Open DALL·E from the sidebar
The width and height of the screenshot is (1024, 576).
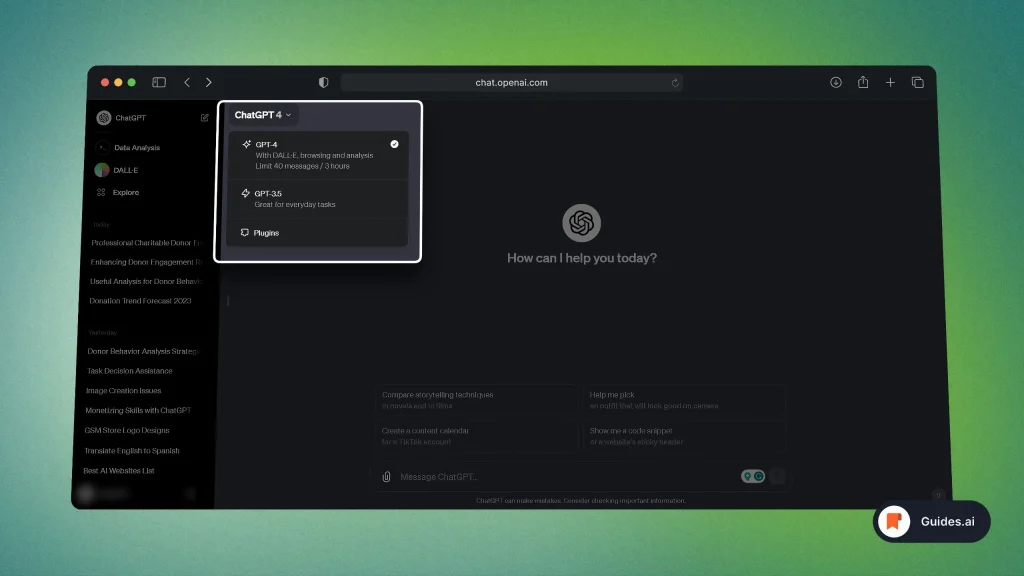117,170
